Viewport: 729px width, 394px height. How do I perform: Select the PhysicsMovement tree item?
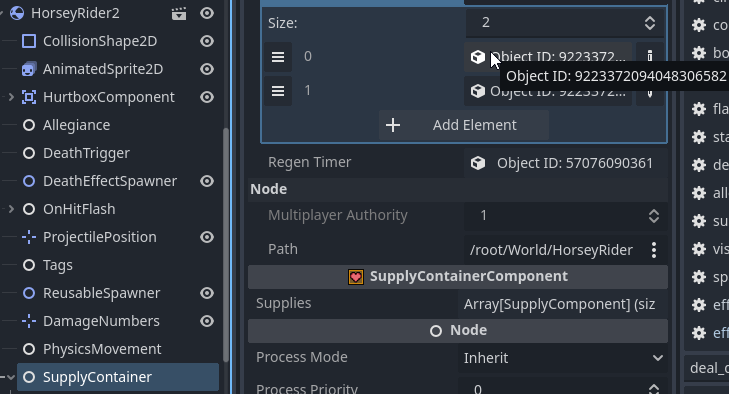pos(102,349)
